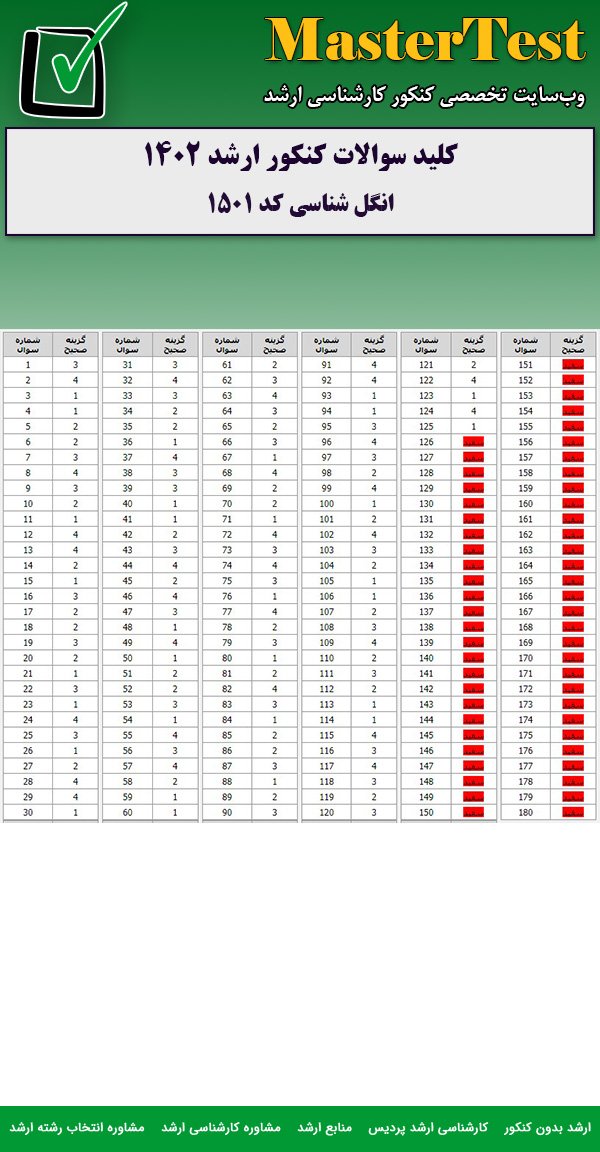Select the heading کلید سوالات کنکور ارشد ۱۴۰۲
The width and height of the screenshot is (600, 1152).
click(300, 157)
